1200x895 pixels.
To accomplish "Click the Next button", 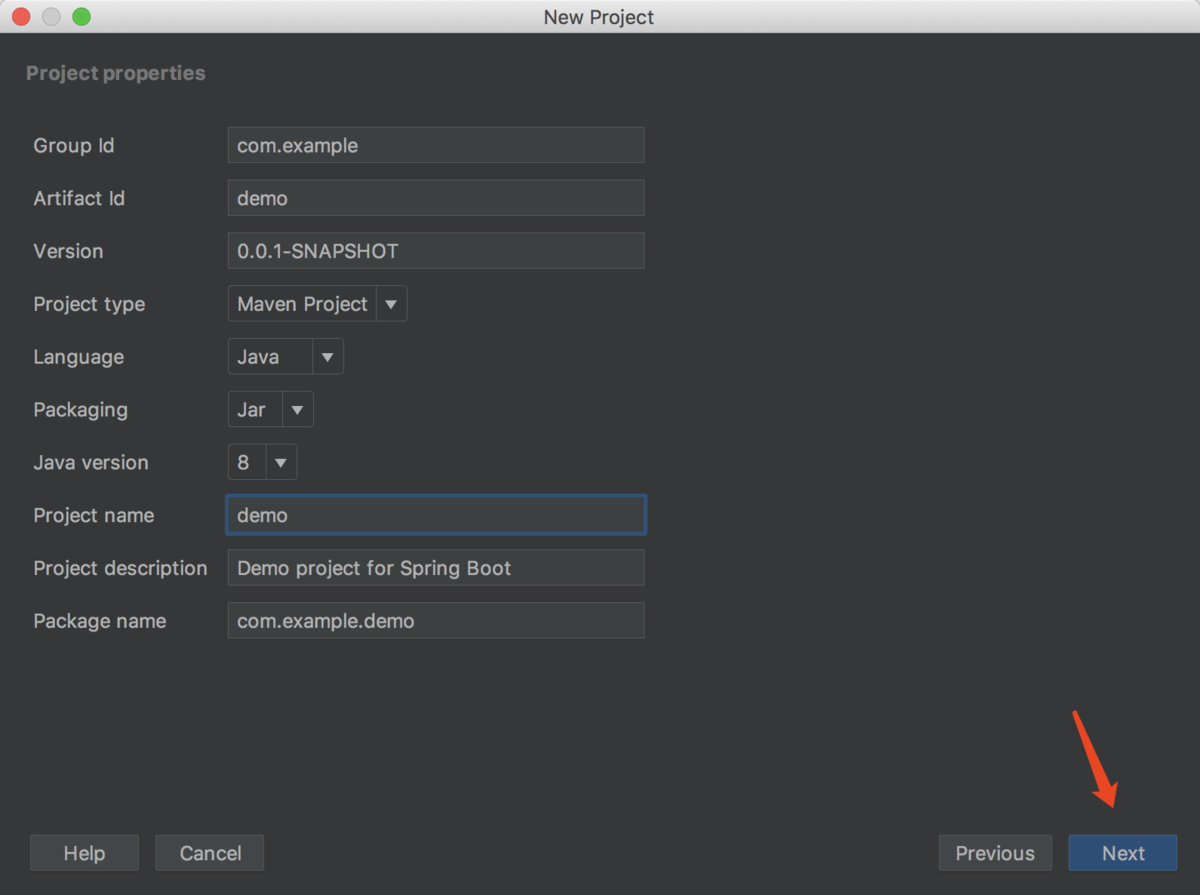I will click(x=1123, y=853).
